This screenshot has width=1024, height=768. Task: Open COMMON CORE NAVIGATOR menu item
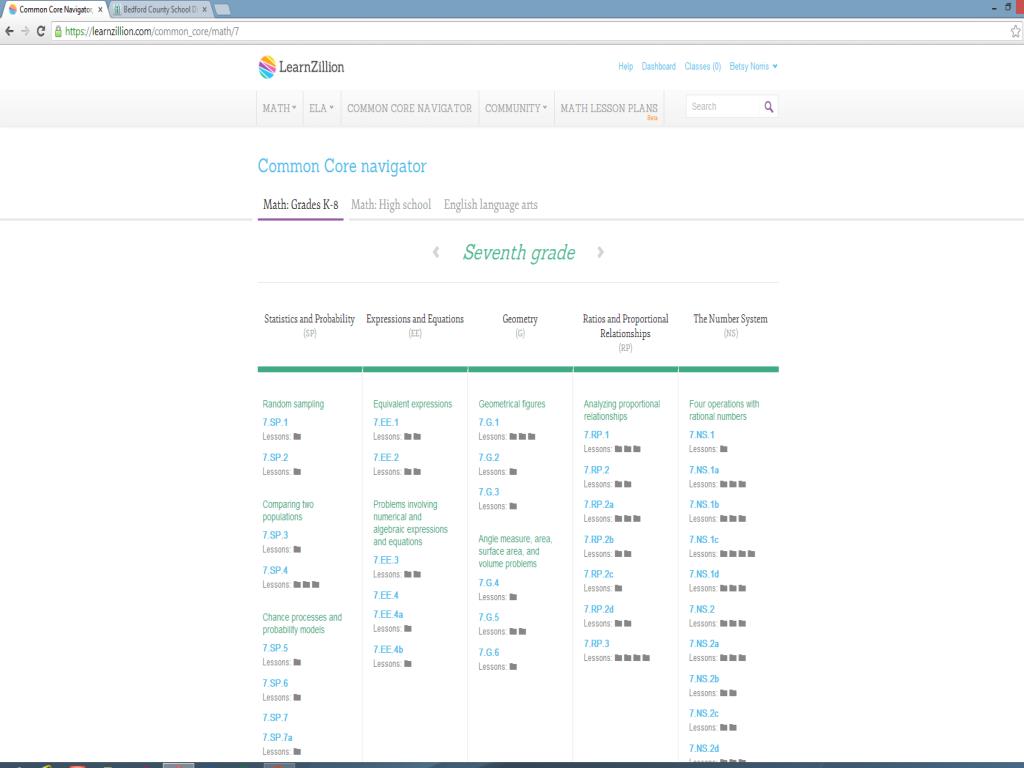[x=409, y=108]
